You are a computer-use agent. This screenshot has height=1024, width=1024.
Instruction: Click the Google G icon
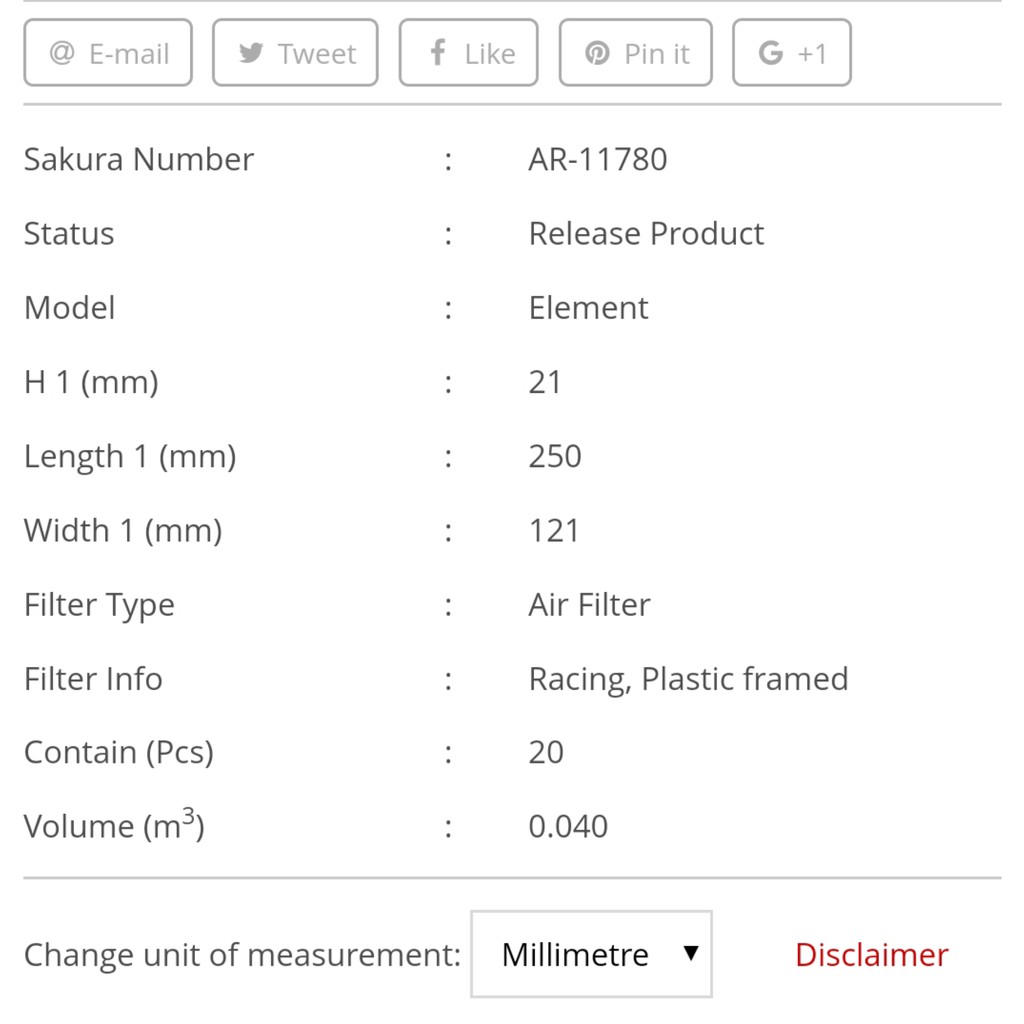click(x=770, y=53)
